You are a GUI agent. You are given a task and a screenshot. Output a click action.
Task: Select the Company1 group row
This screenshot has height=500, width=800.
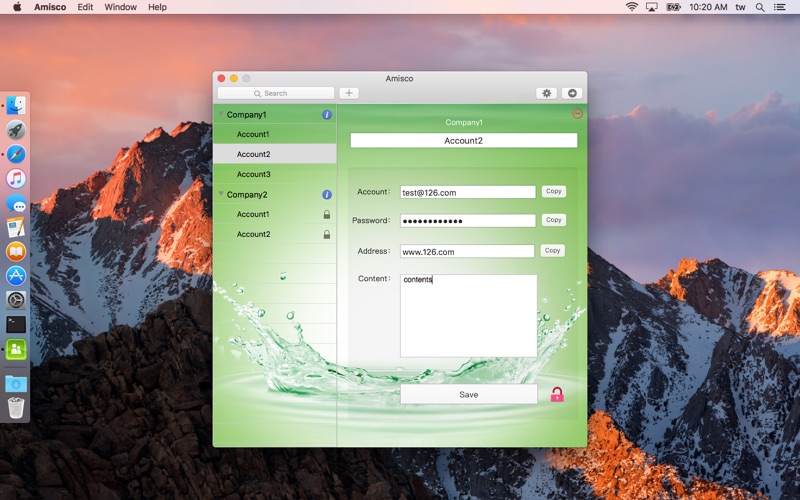point(274,115)
